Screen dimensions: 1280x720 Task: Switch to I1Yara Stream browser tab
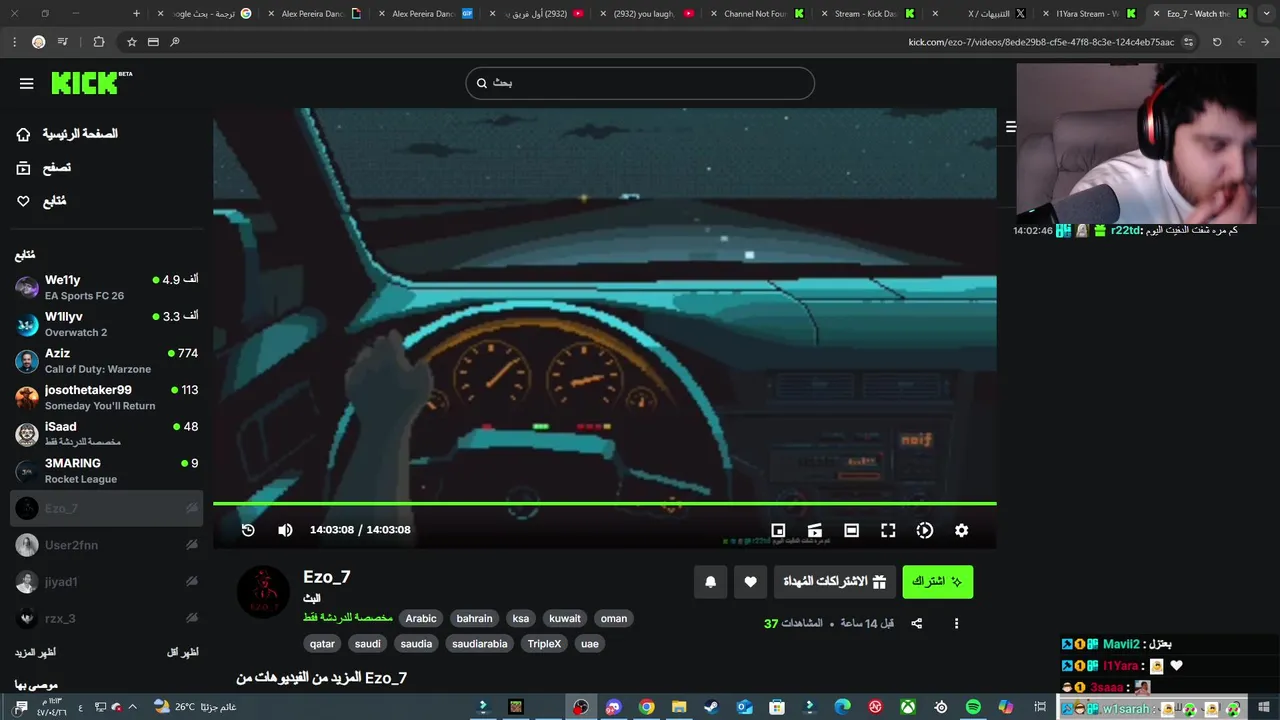coord(1090,14)
